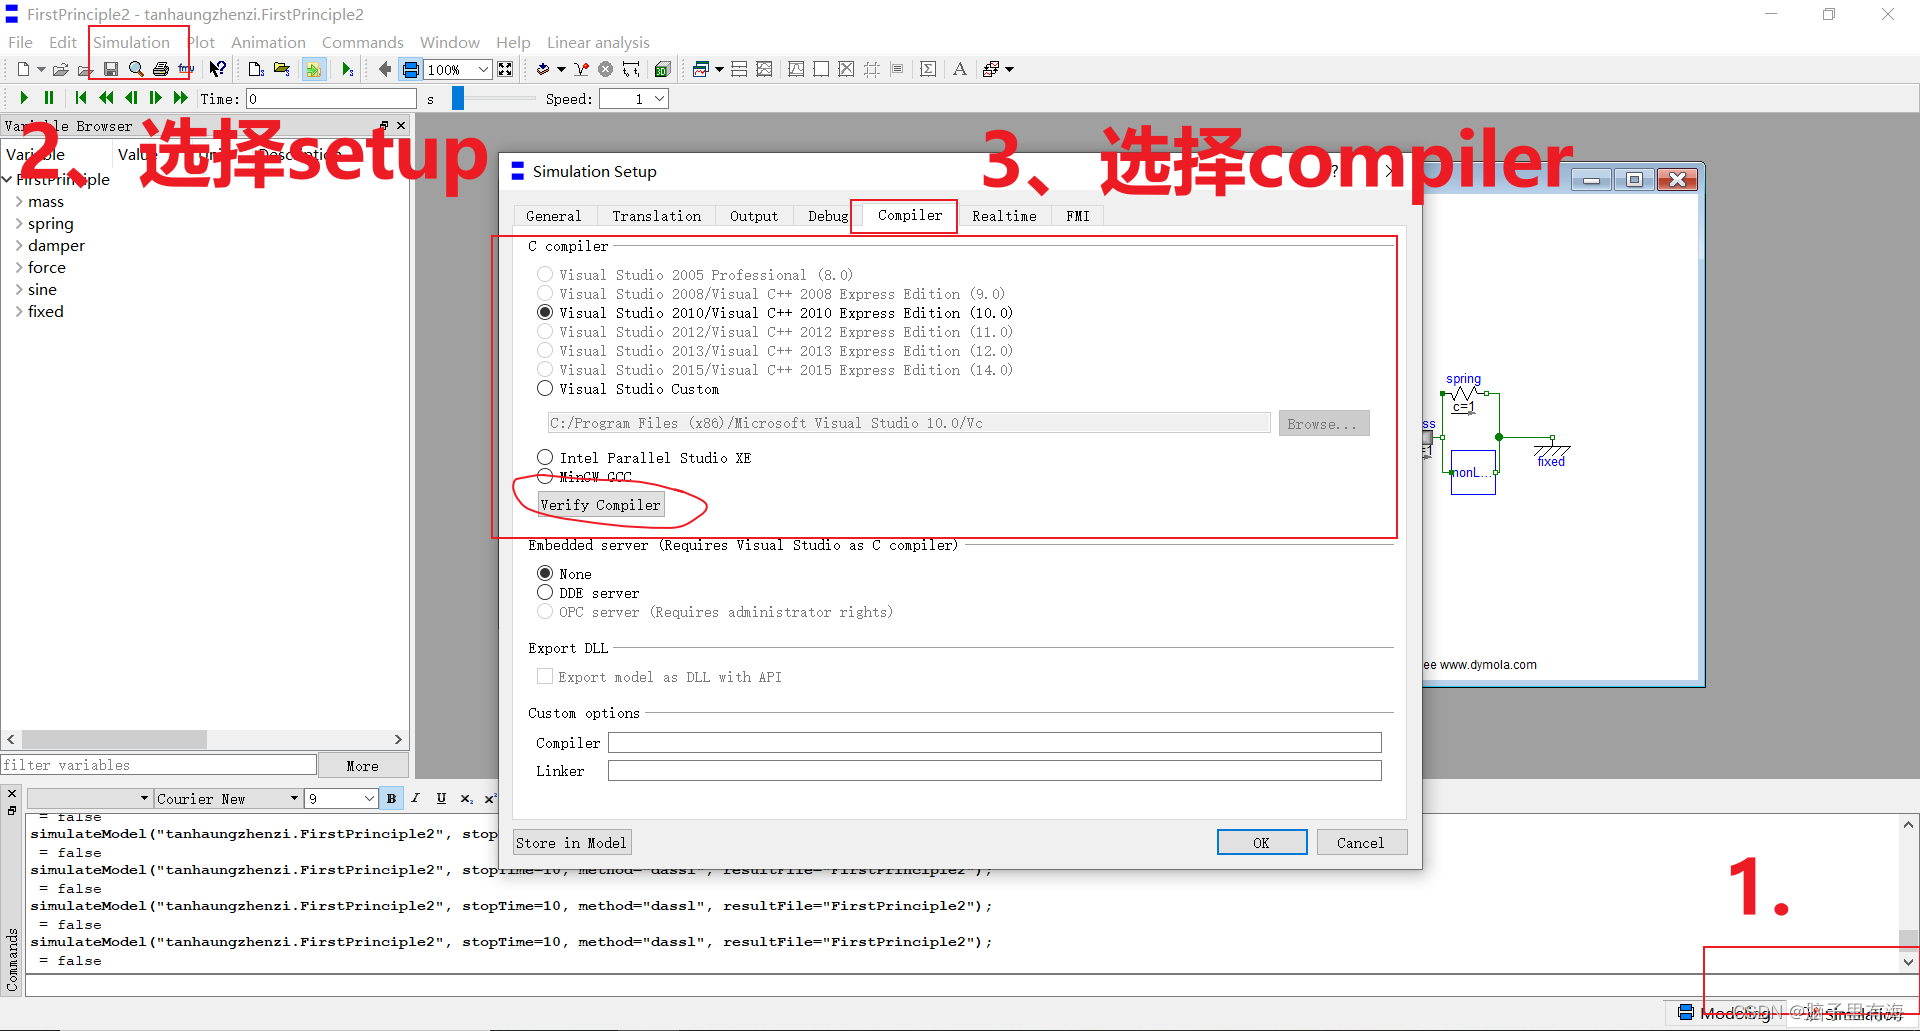Screen dimensions: 1920x1031
Task: Click the back arrow toolbar icon
Action: 385,69
